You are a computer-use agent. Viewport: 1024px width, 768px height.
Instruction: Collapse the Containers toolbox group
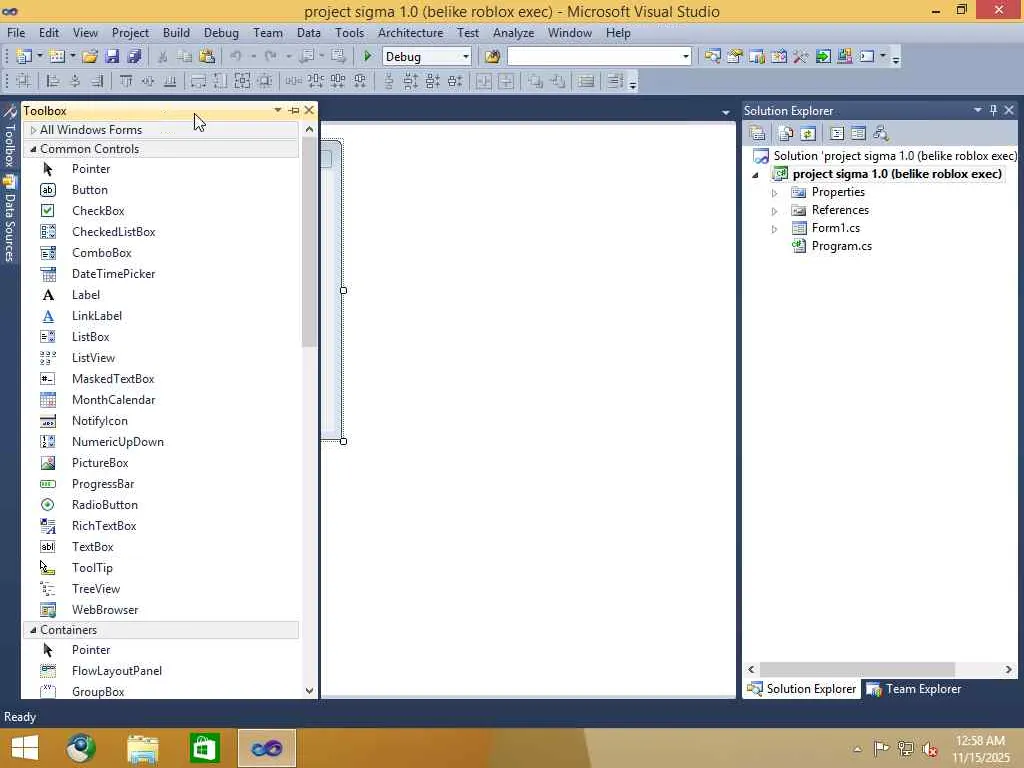pos(33,630)
